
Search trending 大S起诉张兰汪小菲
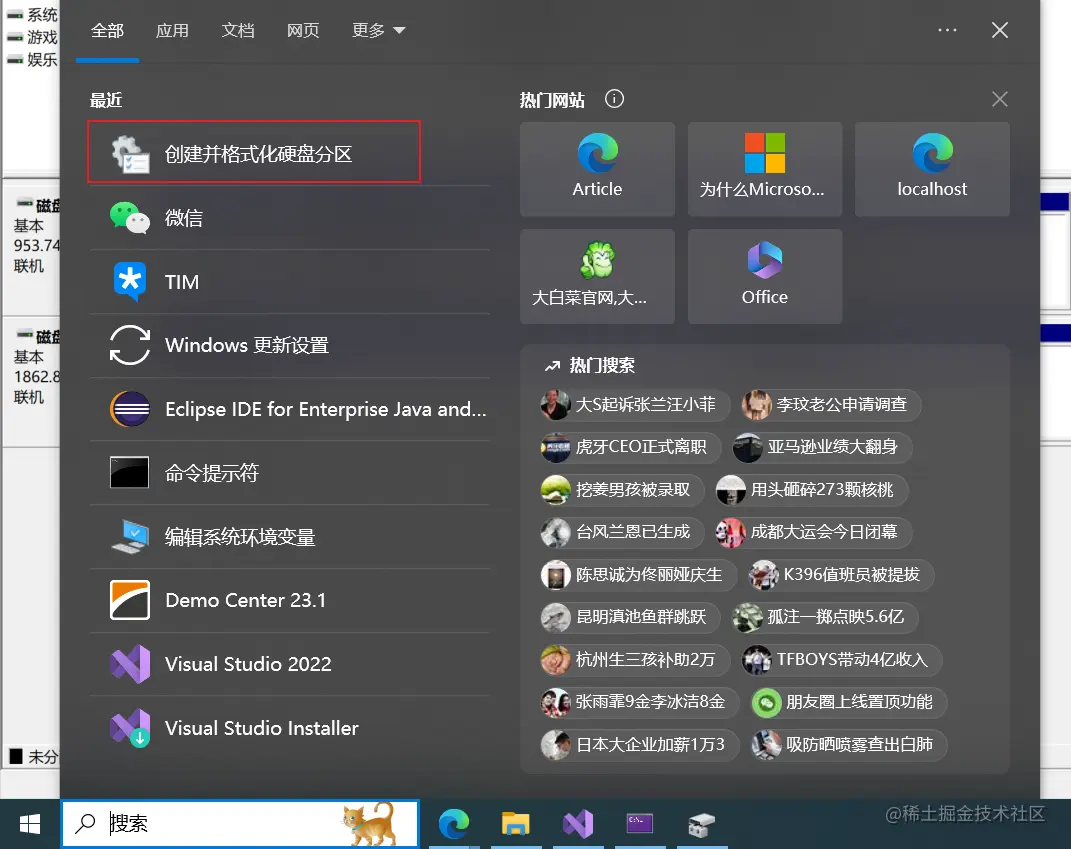(x=633, y=405)
